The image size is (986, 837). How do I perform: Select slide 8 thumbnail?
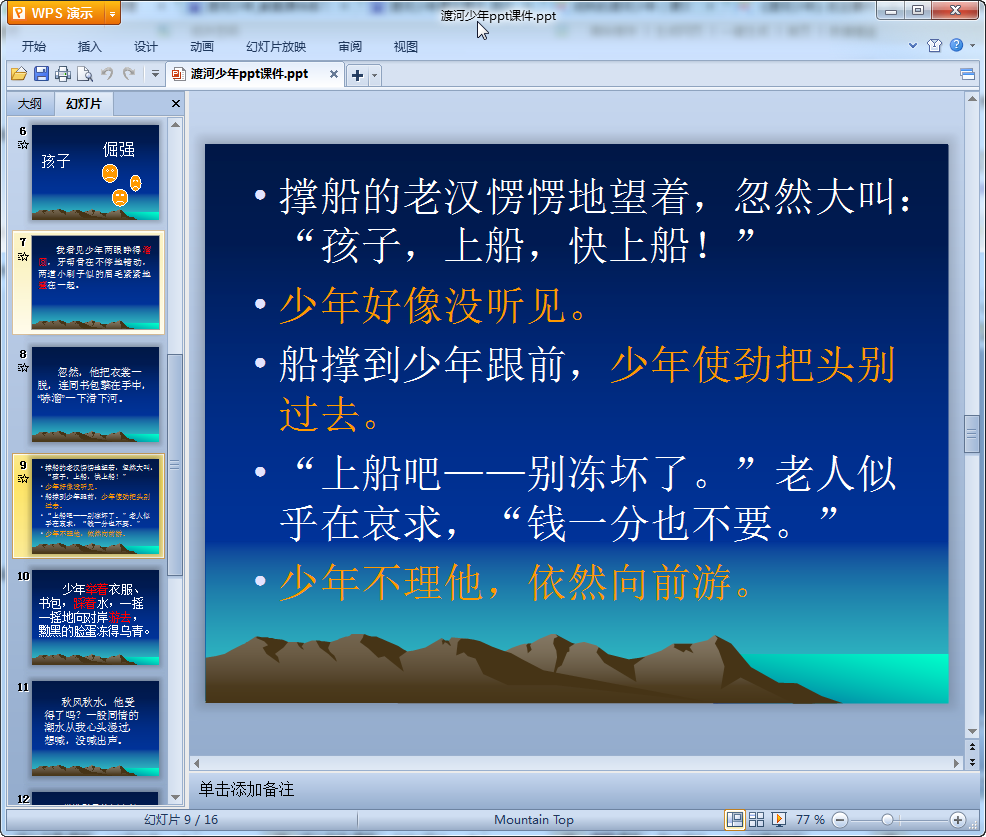tap(96, 394)
